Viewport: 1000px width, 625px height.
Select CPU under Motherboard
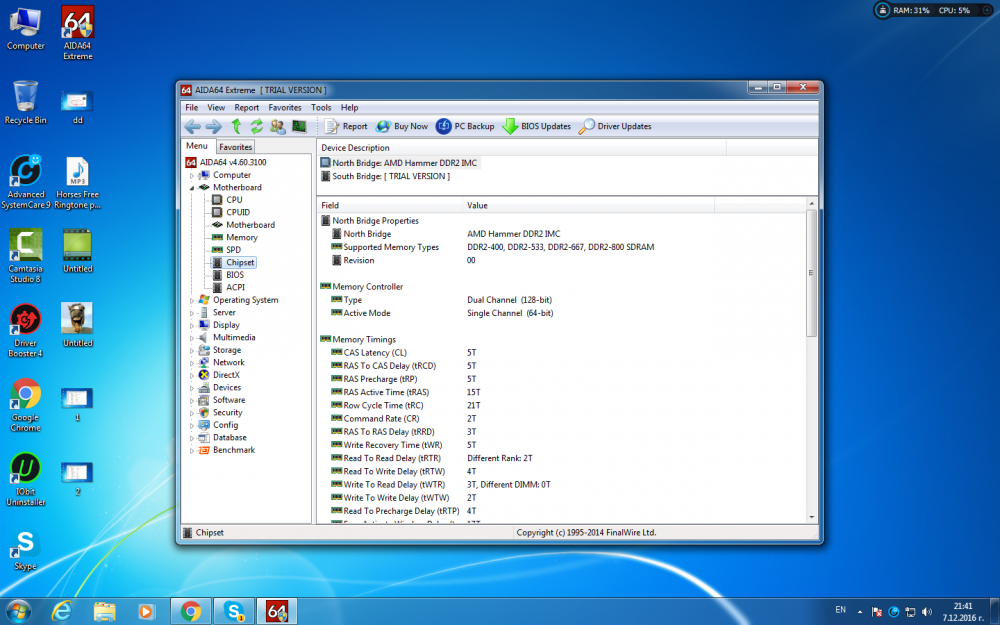tap(233, 200)
